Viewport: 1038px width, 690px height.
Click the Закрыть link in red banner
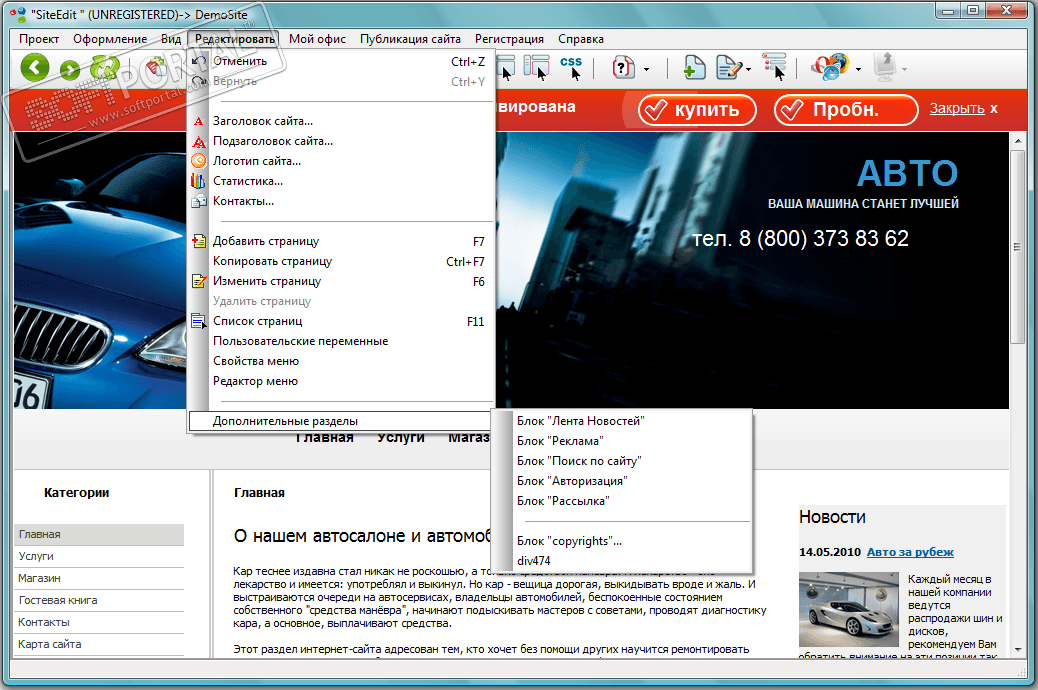957,109
